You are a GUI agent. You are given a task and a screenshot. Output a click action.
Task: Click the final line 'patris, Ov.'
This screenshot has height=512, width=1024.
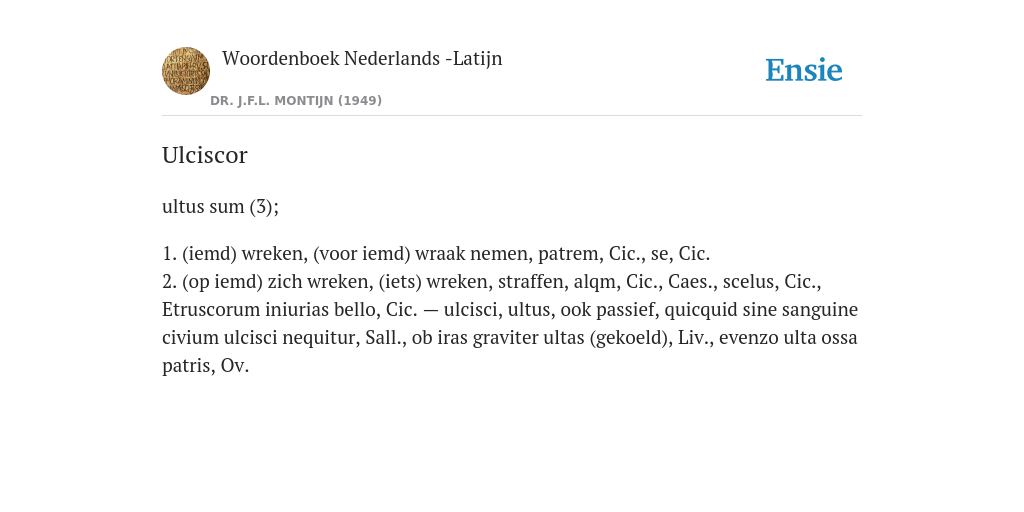point(206,366)
